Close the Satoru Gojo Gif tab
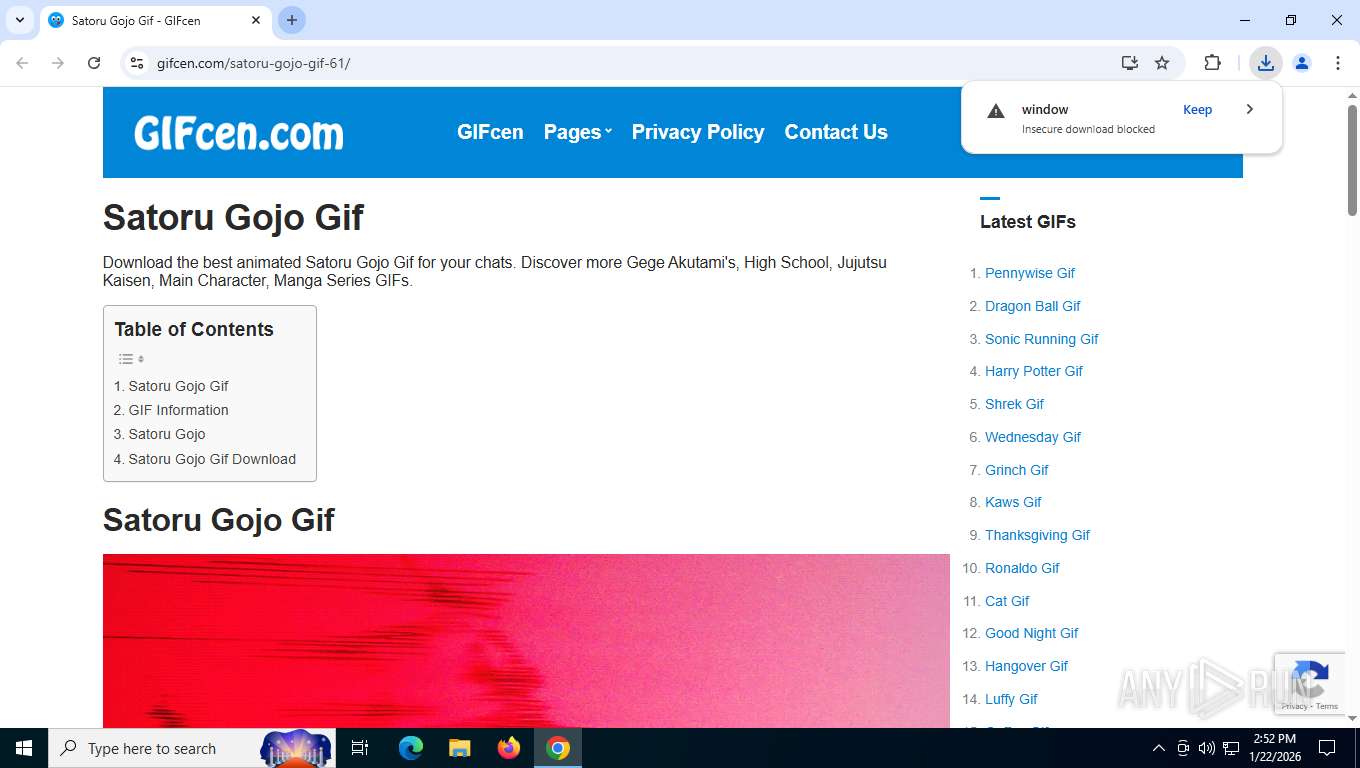This screenshot has width=1360, height=768. (x=256, y=20)
